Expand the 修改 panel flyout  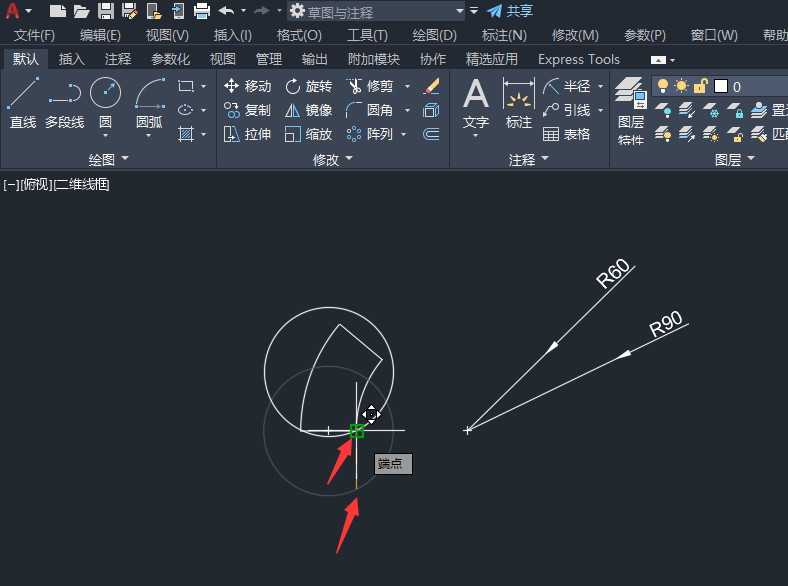333,160
